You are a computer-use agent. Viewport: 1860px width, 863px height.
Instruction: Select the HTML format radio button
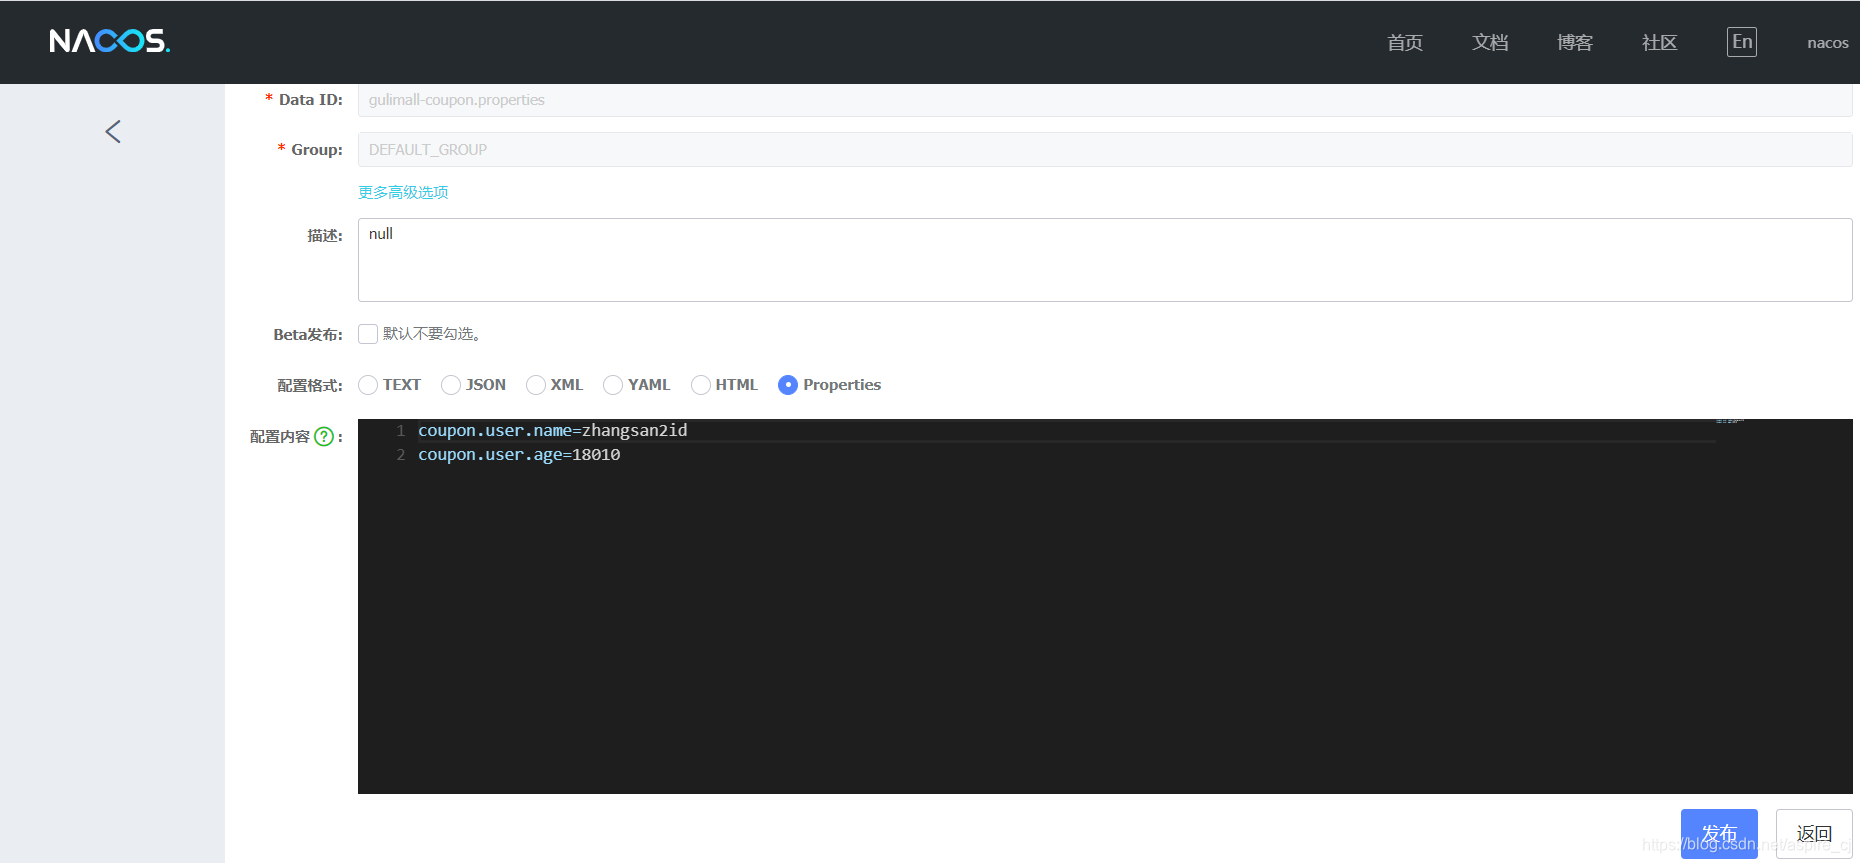701,385
